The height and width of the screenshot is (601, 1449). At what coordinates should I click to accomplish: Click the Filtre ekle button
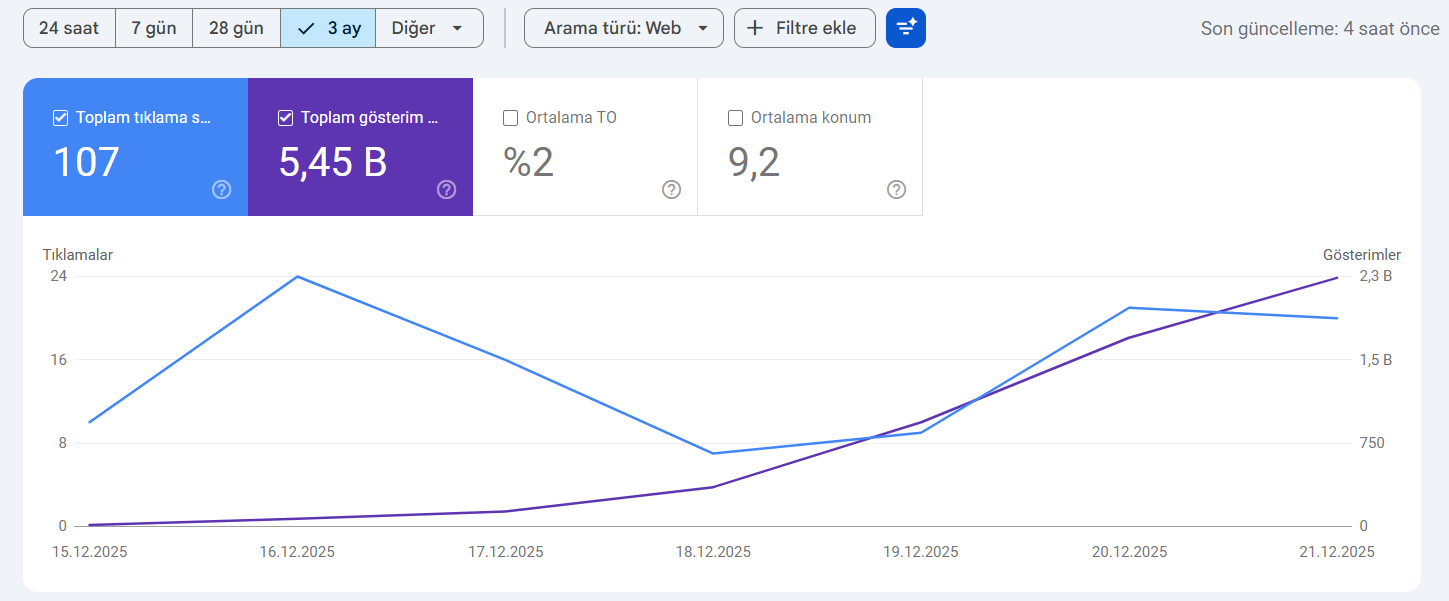click(x=804, y=28)
